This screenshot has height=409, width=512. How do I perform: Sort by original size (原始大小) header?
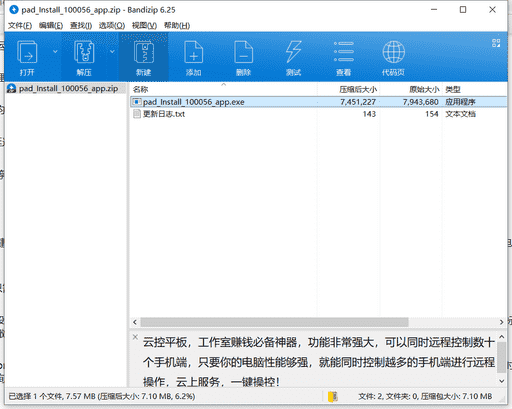coord(424,89)
